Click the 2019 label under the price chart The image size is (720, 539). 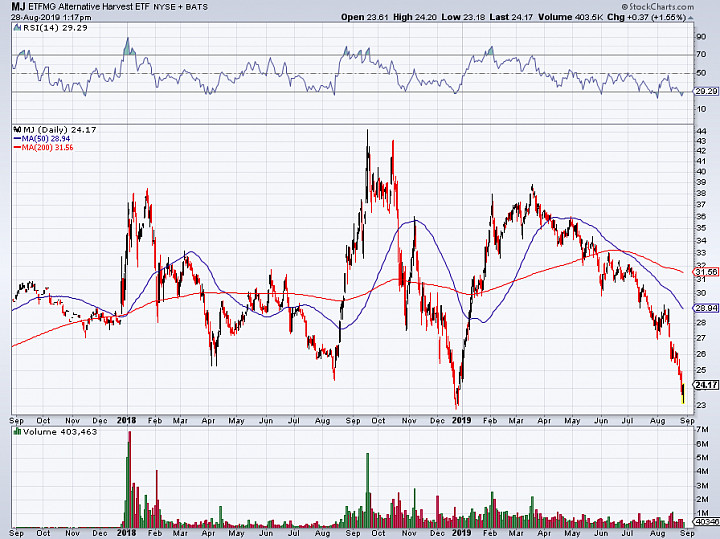(x=461, y=420)
